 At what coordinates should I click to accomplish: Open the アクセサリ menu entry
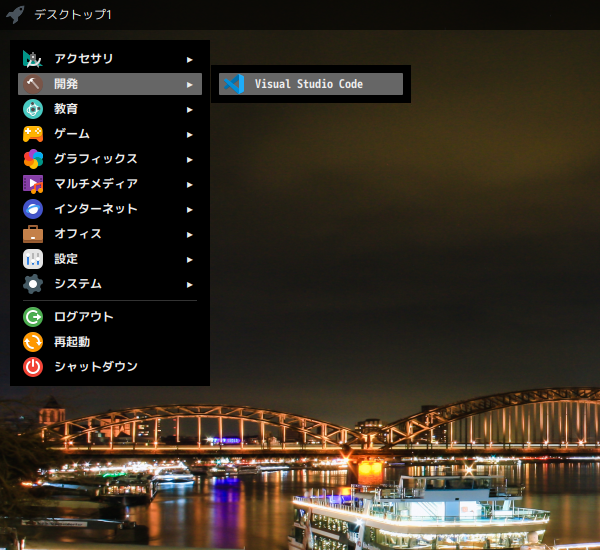[110, 59]
